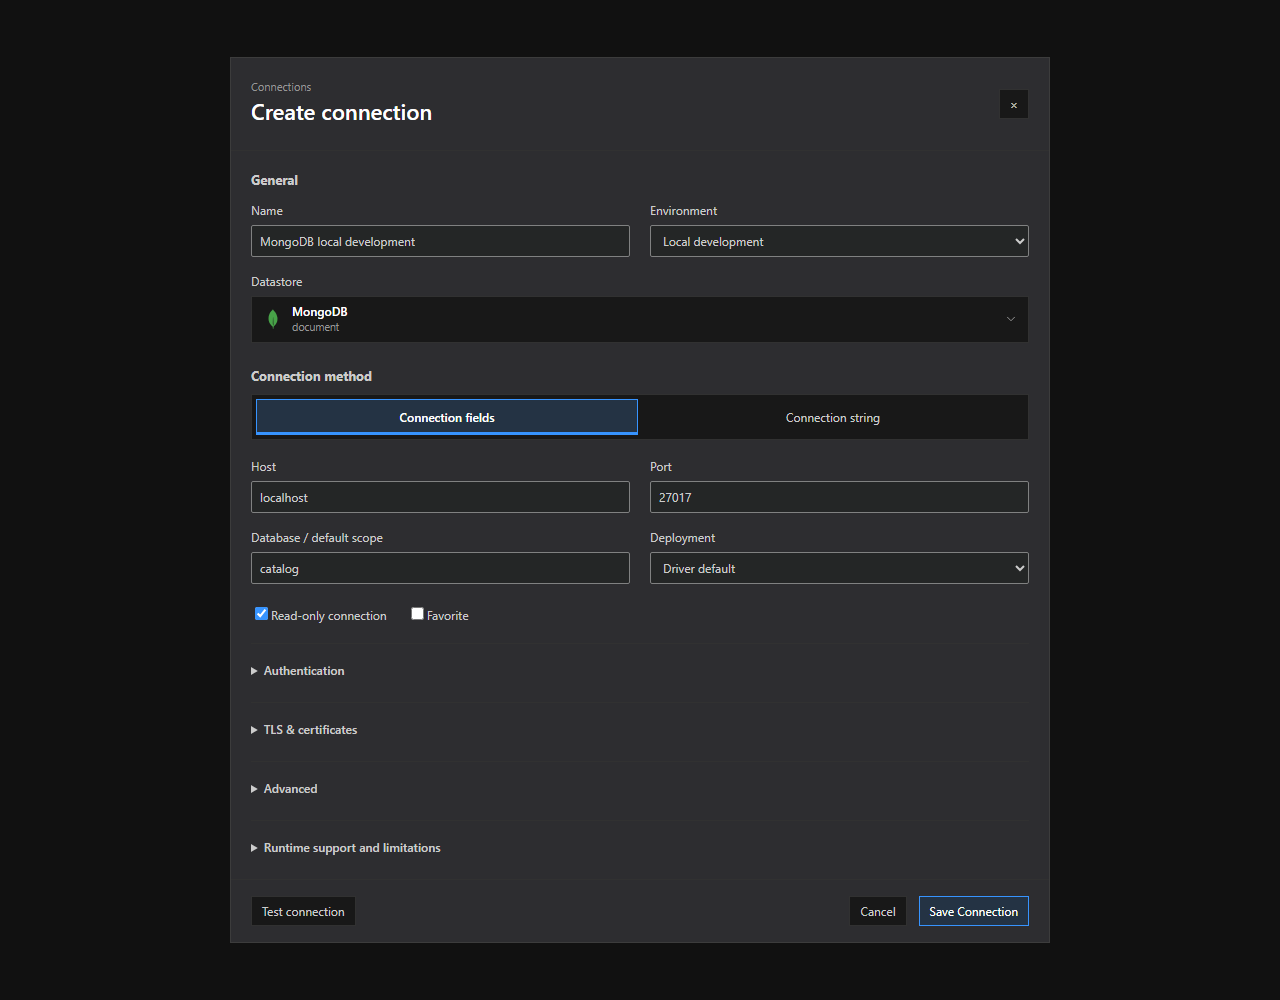
Task: Click the Test connection button
Action: pos(303,911)
